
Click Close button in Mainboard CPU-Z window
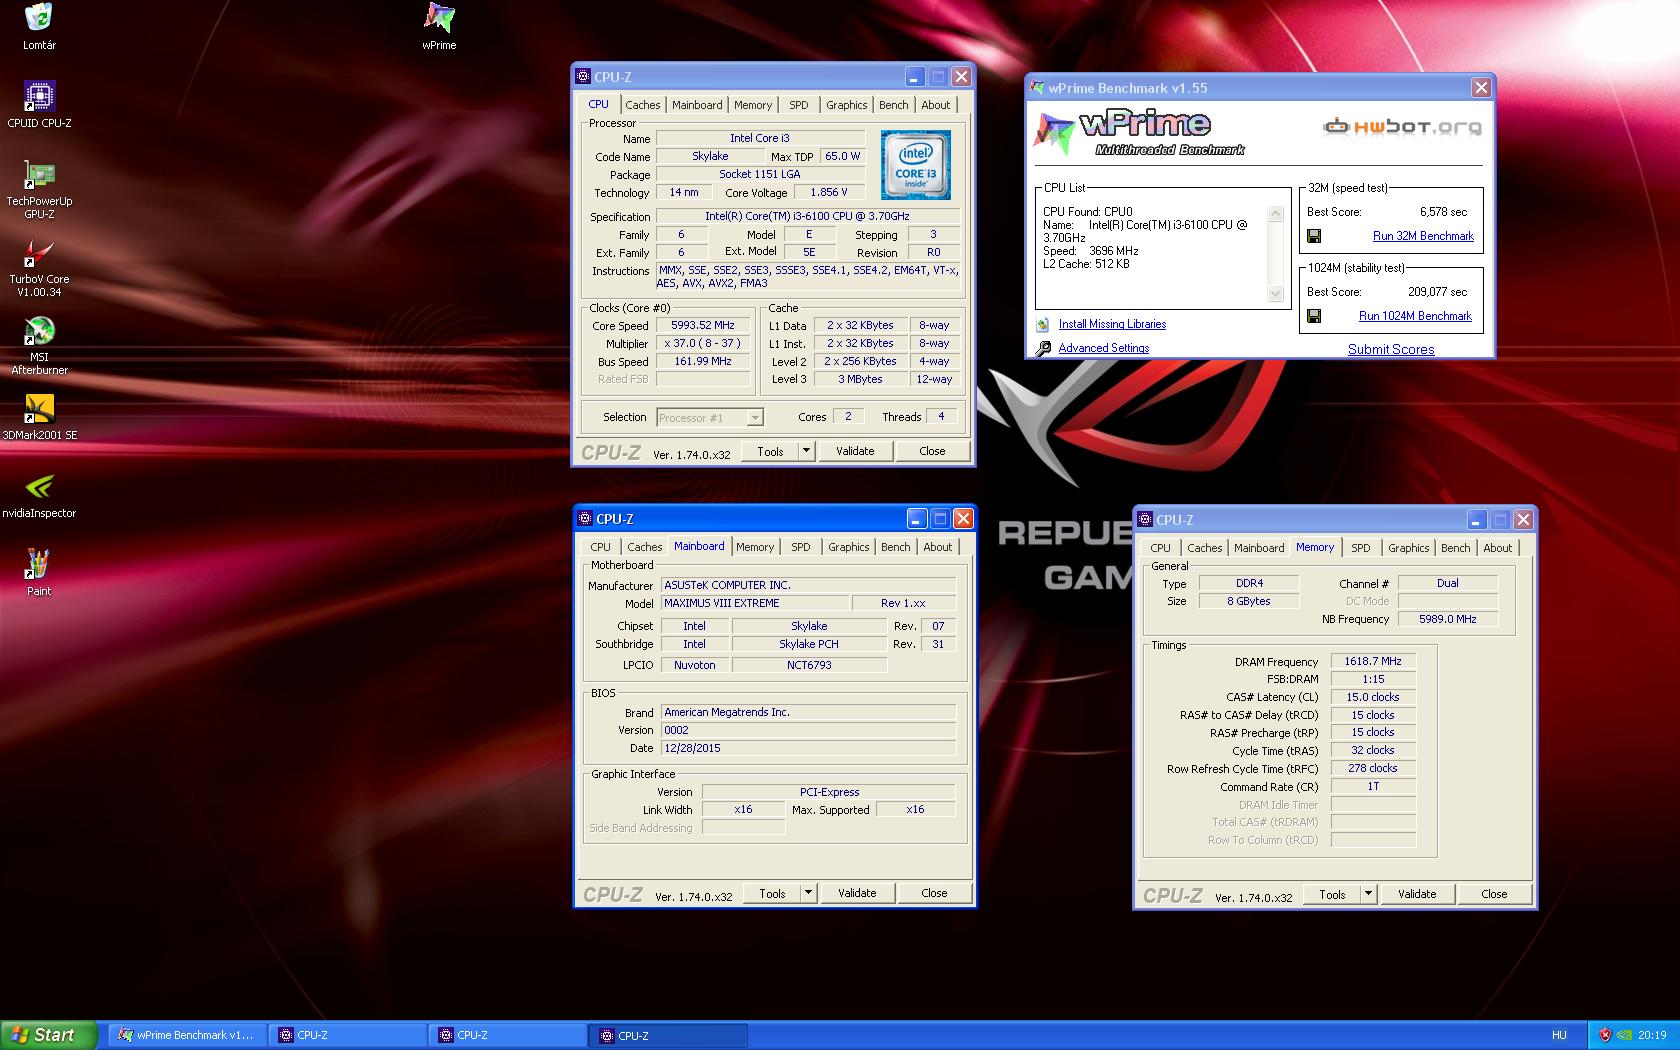tap(934, 893)
